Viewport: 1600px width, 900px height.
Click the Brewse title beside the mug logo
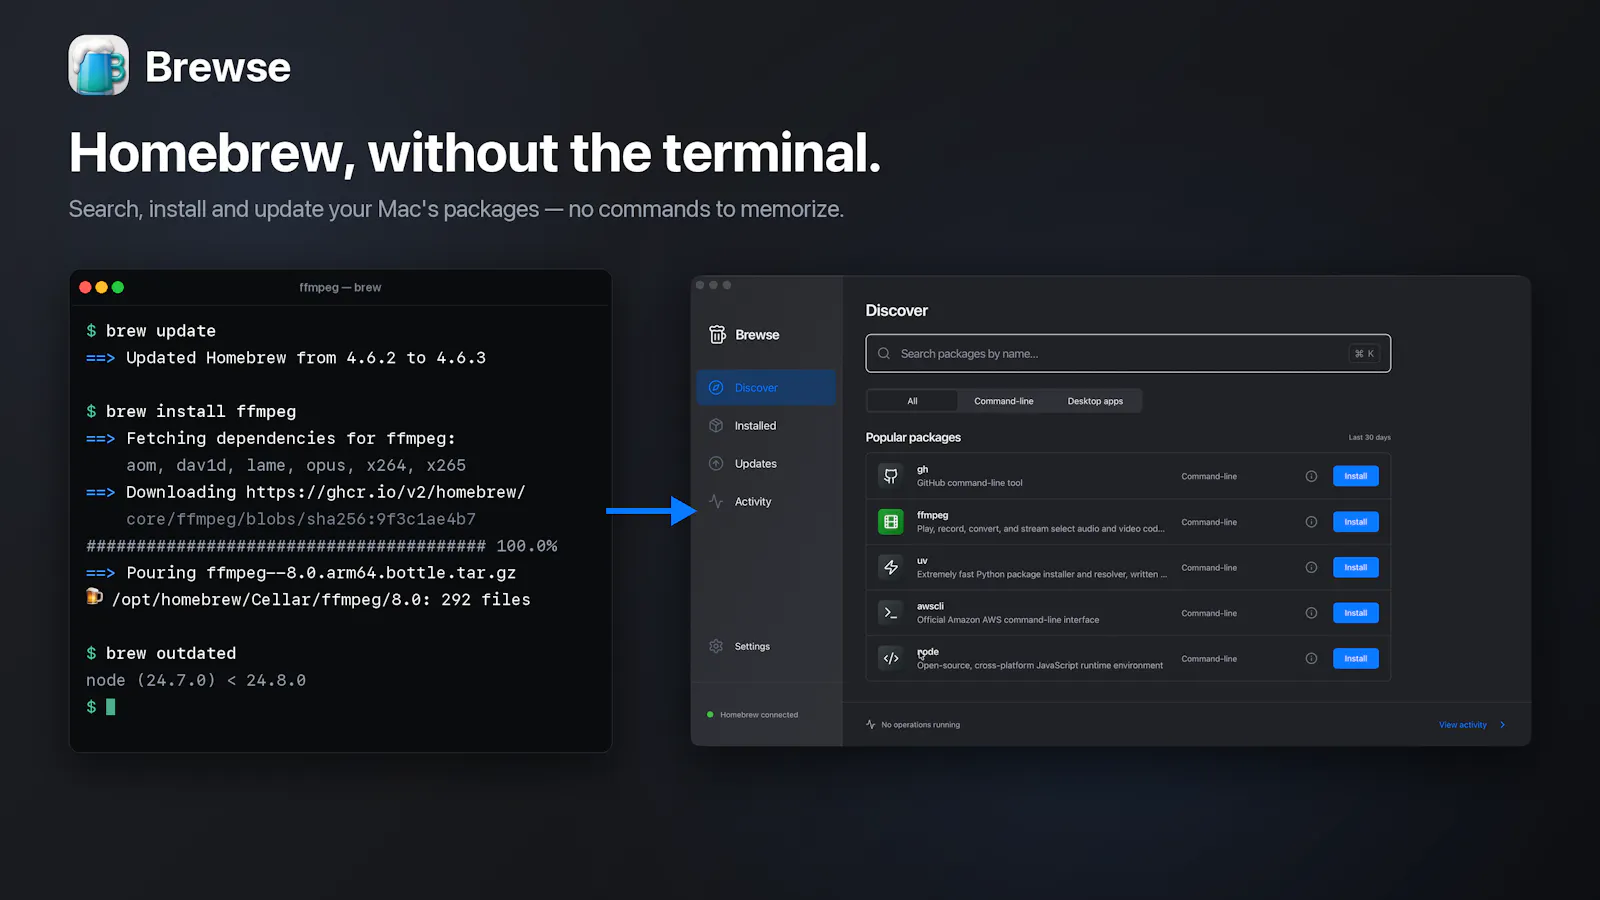point(218,67)
